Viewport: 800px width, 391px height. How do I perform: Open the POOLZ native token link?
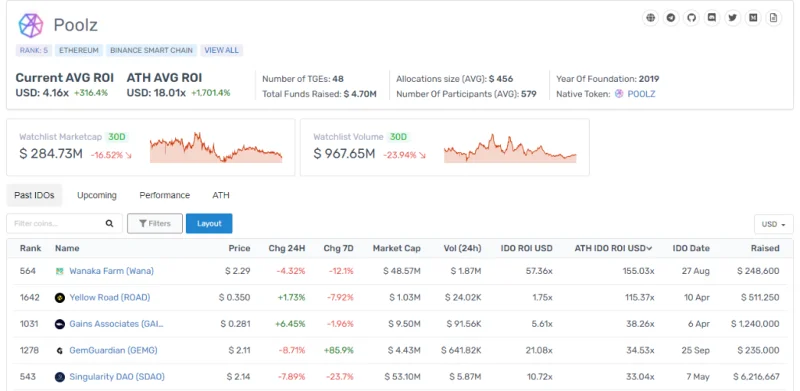(x=641, y=94)
